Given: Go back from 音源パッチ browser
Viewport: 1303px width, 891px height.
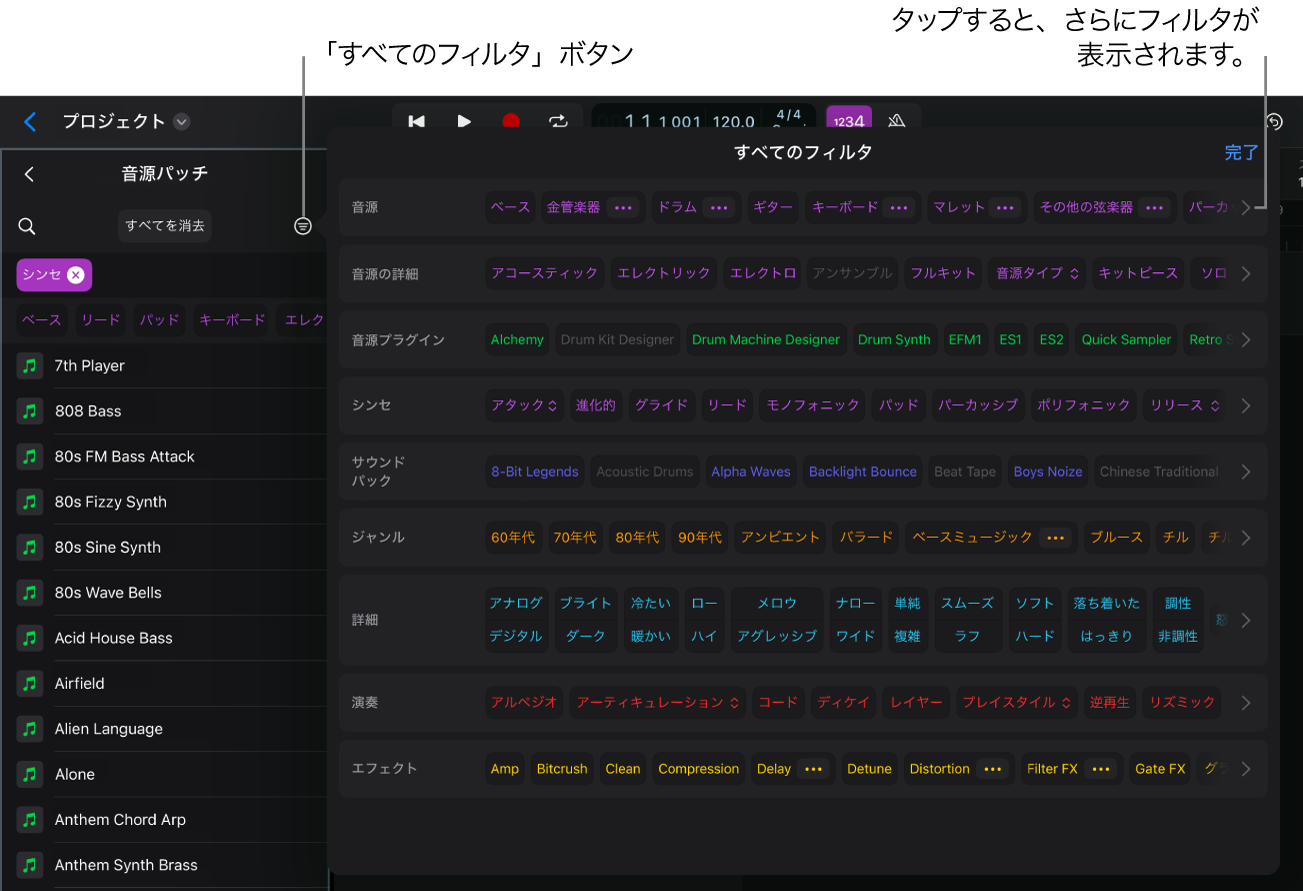Looking at the screenshot, I should 29,174.
